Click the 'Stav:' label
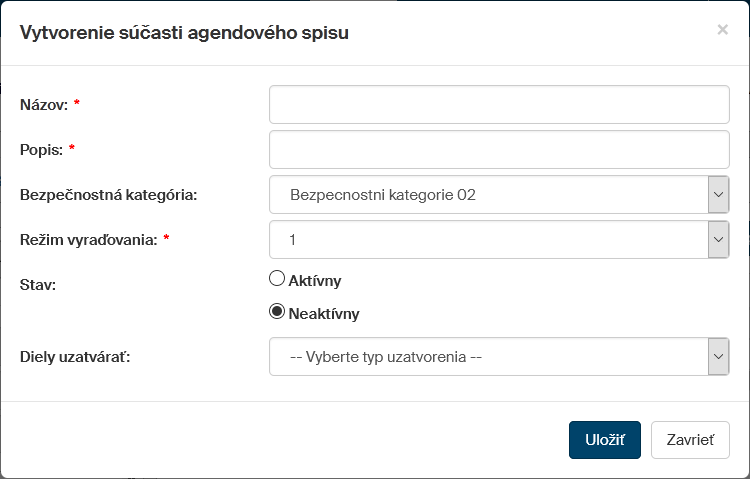Viewport: 750px width, 479px height. click(38, 285)
